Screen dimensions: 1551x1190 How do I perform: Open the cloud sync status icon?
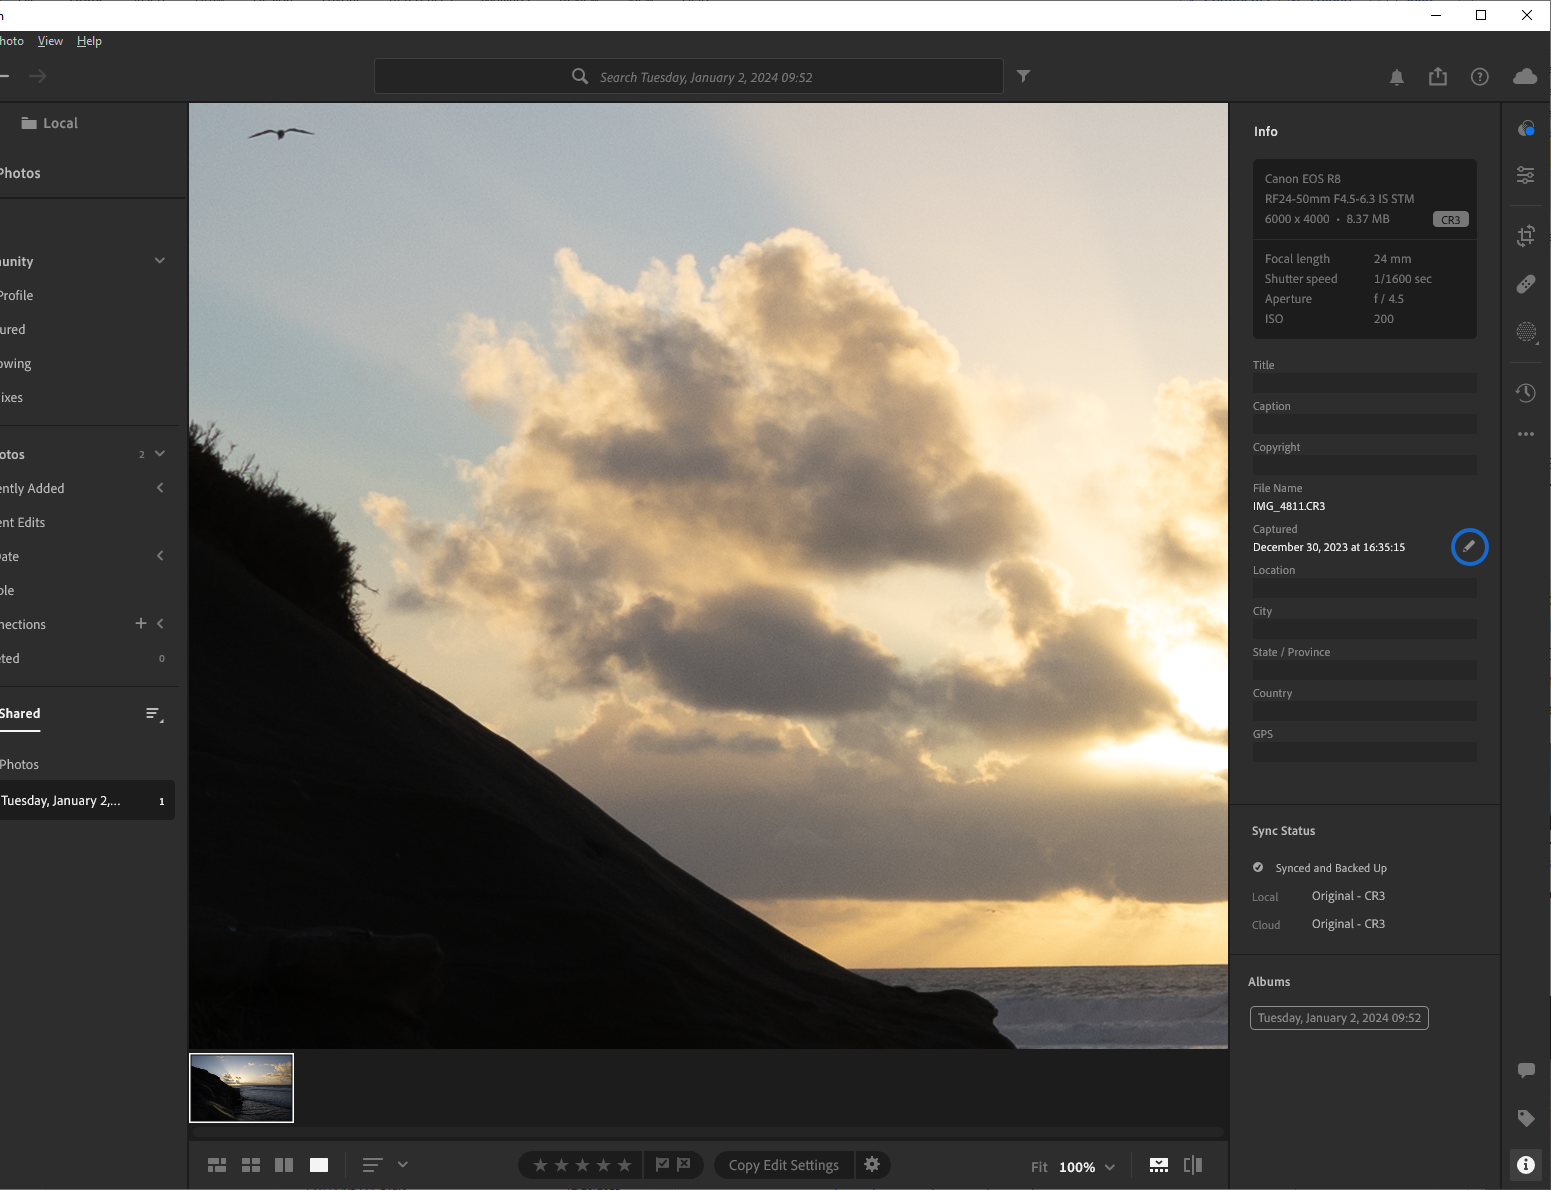pyautogui.click(x=1525, y=76)
